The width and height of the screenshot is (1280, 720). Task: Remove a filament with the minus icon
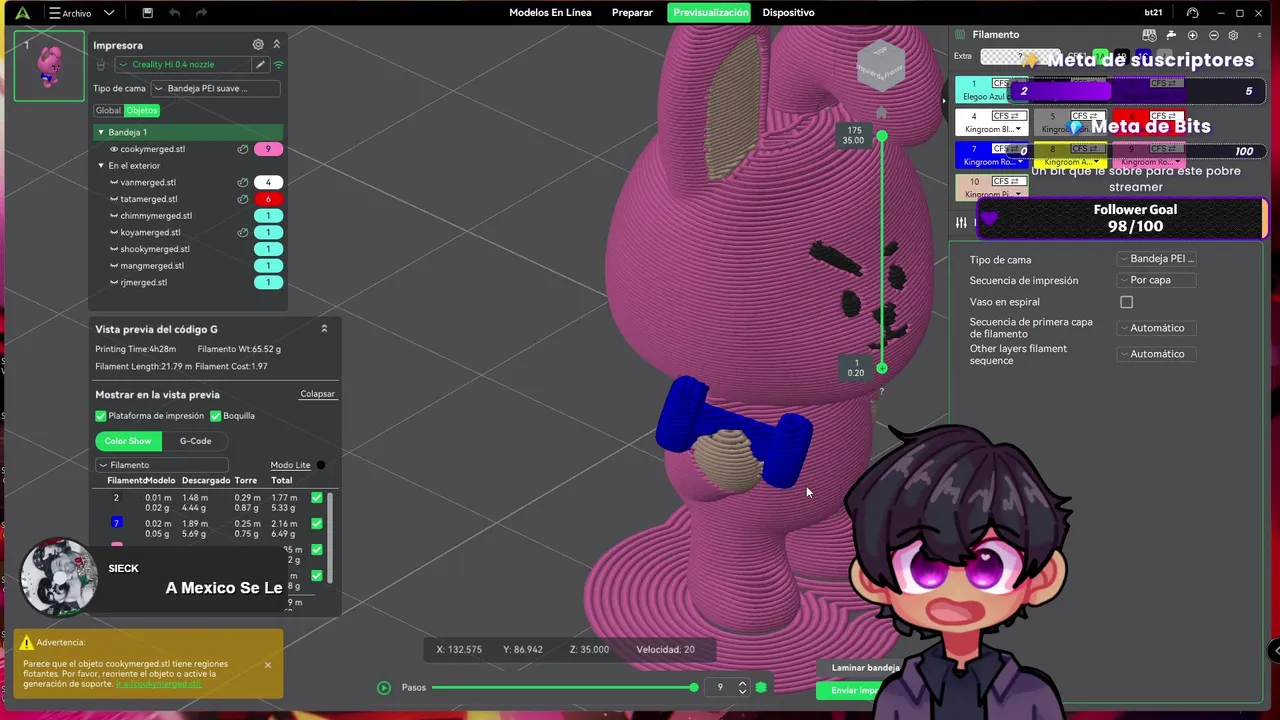pos(1213,35)
